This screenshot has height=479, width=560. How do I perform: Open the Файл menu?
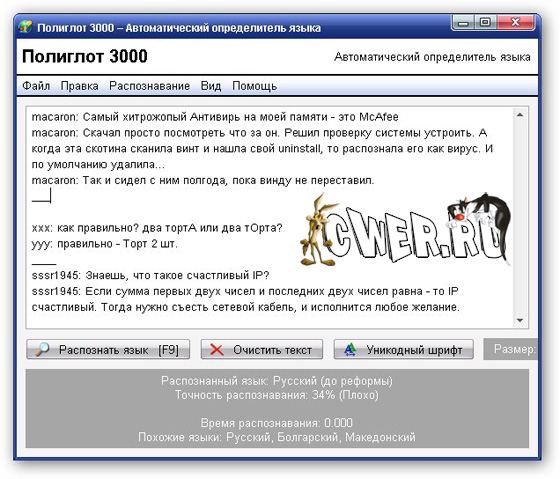click(x=36, y=86)
